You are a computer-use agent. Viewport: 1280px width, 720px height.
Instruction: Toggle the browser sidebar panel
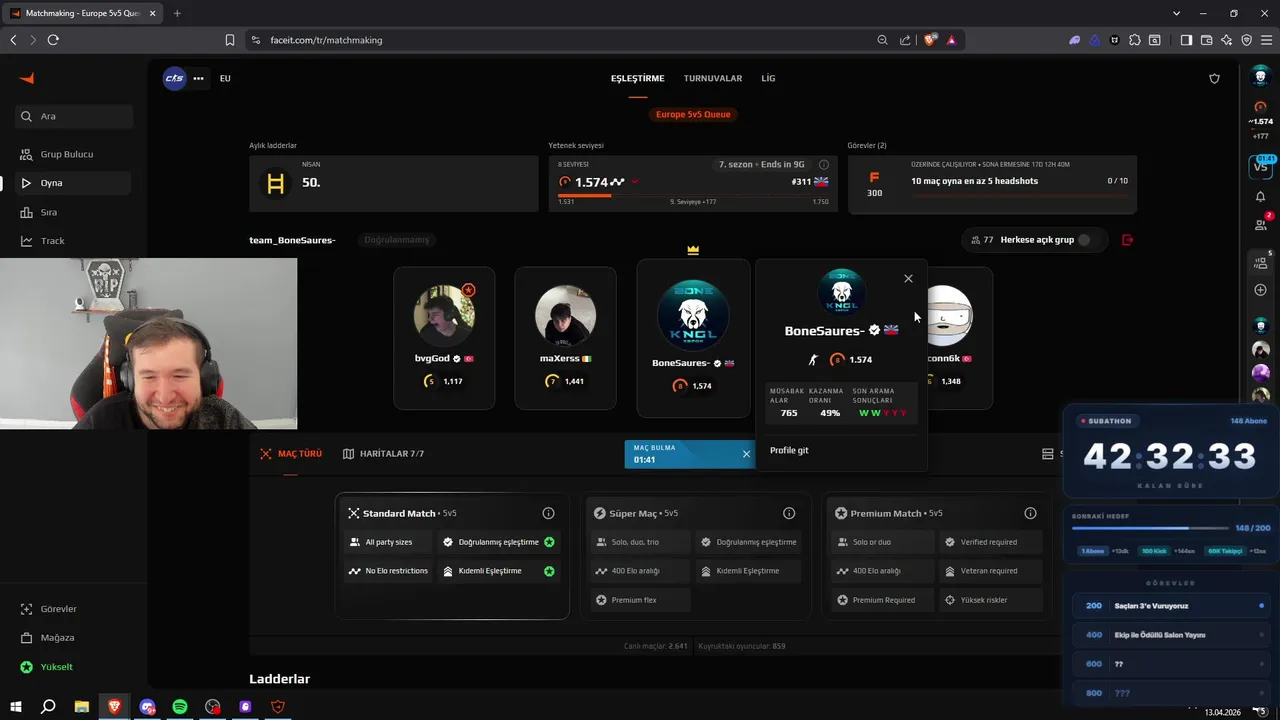tap(1186, 40)
